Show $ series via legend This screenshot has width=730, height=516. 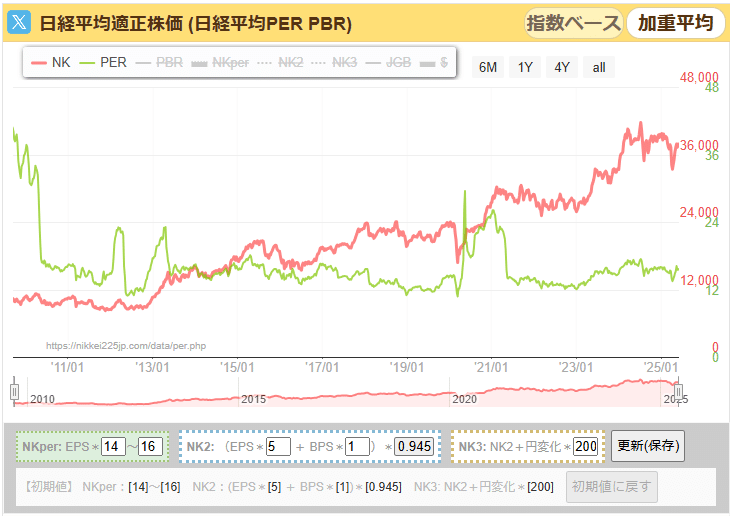(x=434, y=62)
